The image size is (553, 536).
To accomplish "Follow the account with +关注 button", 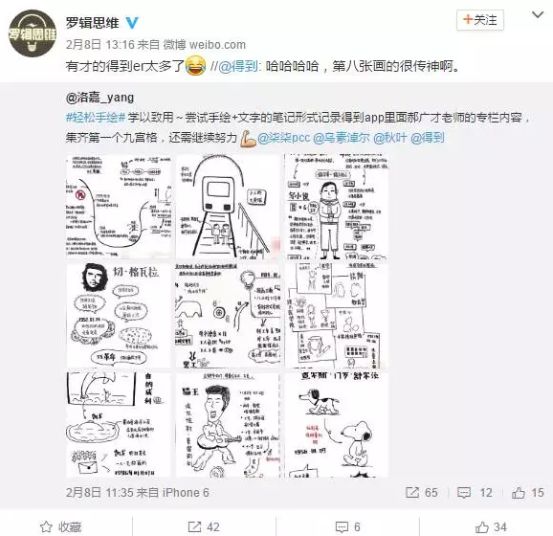I will pyautogui.click(x=480, y=20).
